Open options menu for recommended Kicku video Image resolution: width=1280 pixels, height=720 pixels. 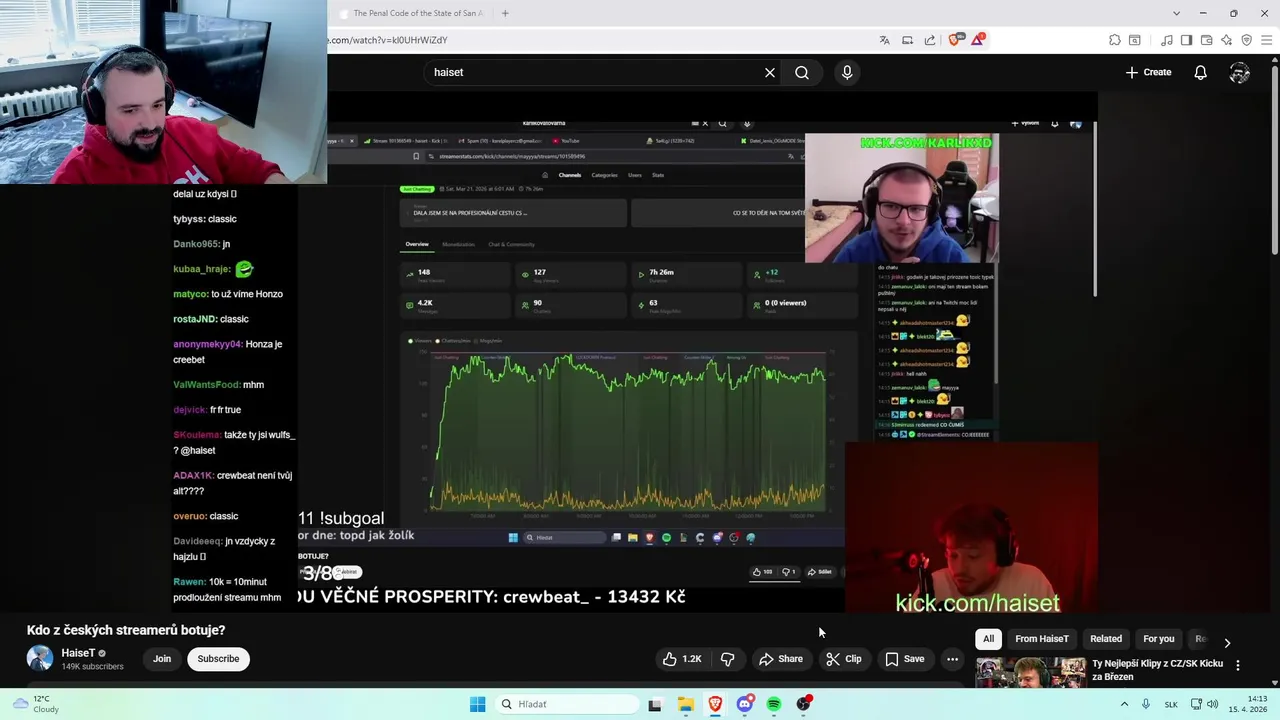[x=1238, y=665]
